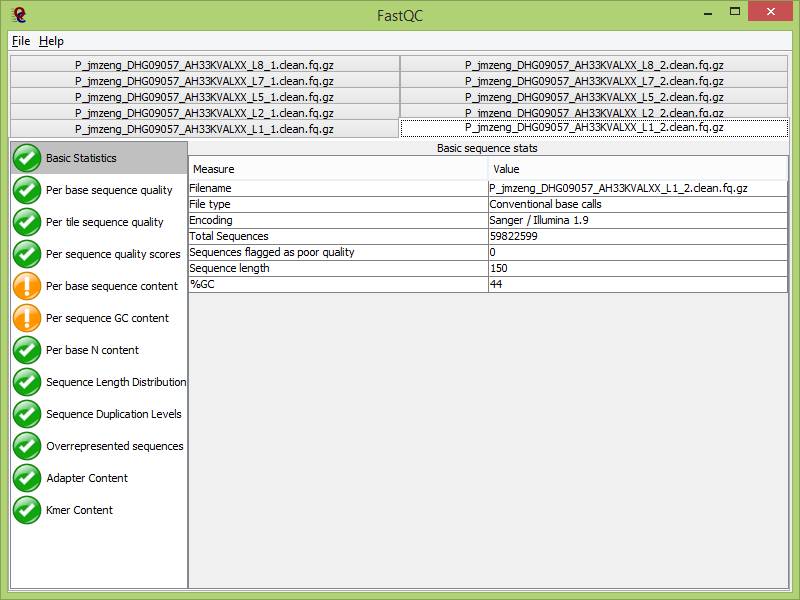Select the Conventional base calls cell
This screenshot has height=600, width=800.
coord(638,204)
